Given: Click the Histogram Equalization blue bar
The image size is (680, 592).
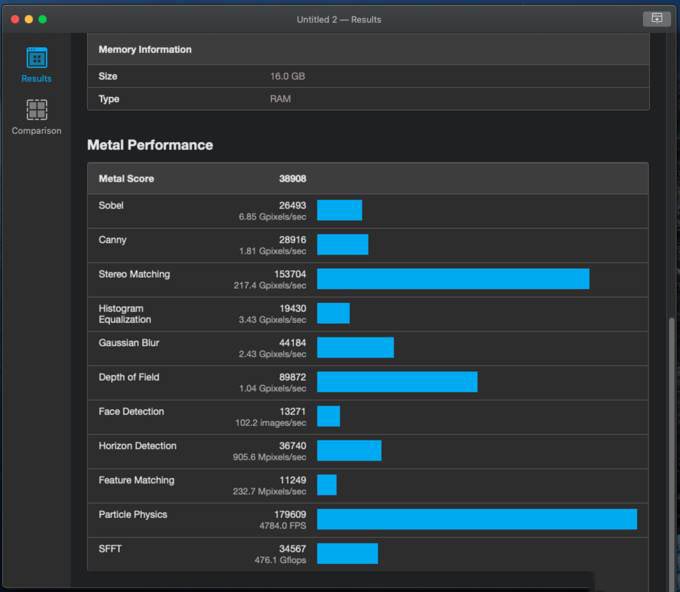Looking at the screenshot, I should click(333, 313).
